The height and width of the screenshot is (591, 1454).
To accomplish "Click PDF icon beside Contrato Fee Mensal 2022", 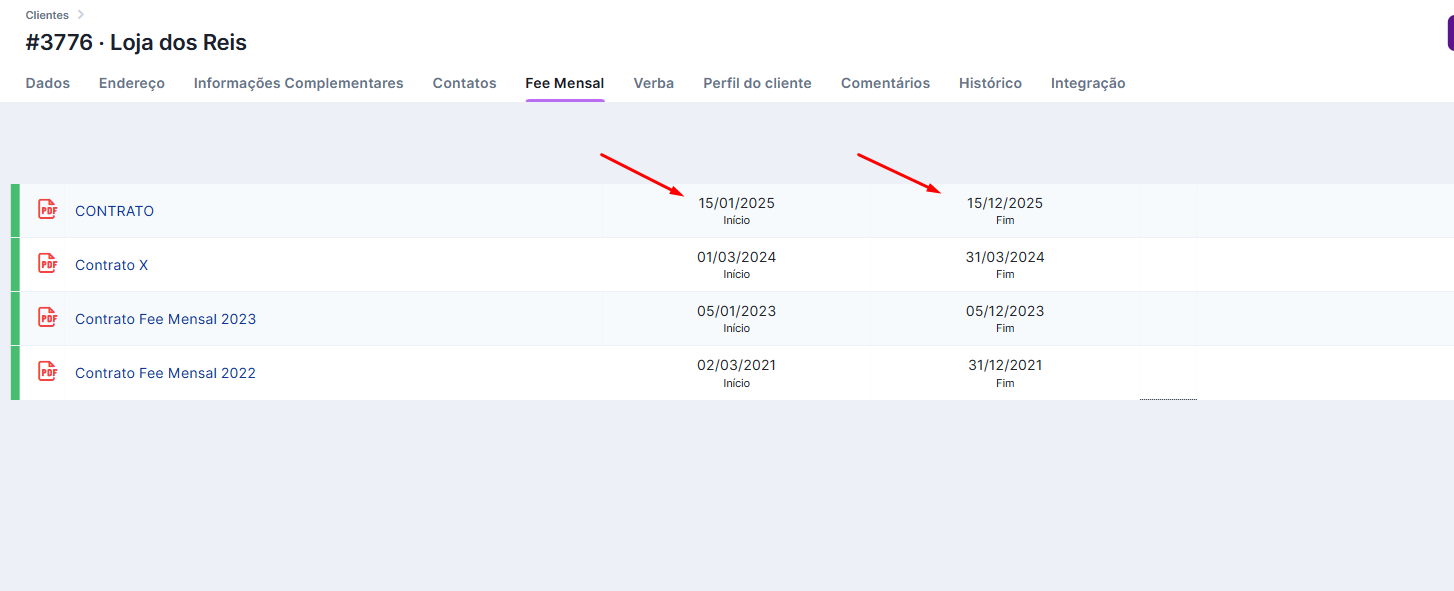I will tap(47, 372).
